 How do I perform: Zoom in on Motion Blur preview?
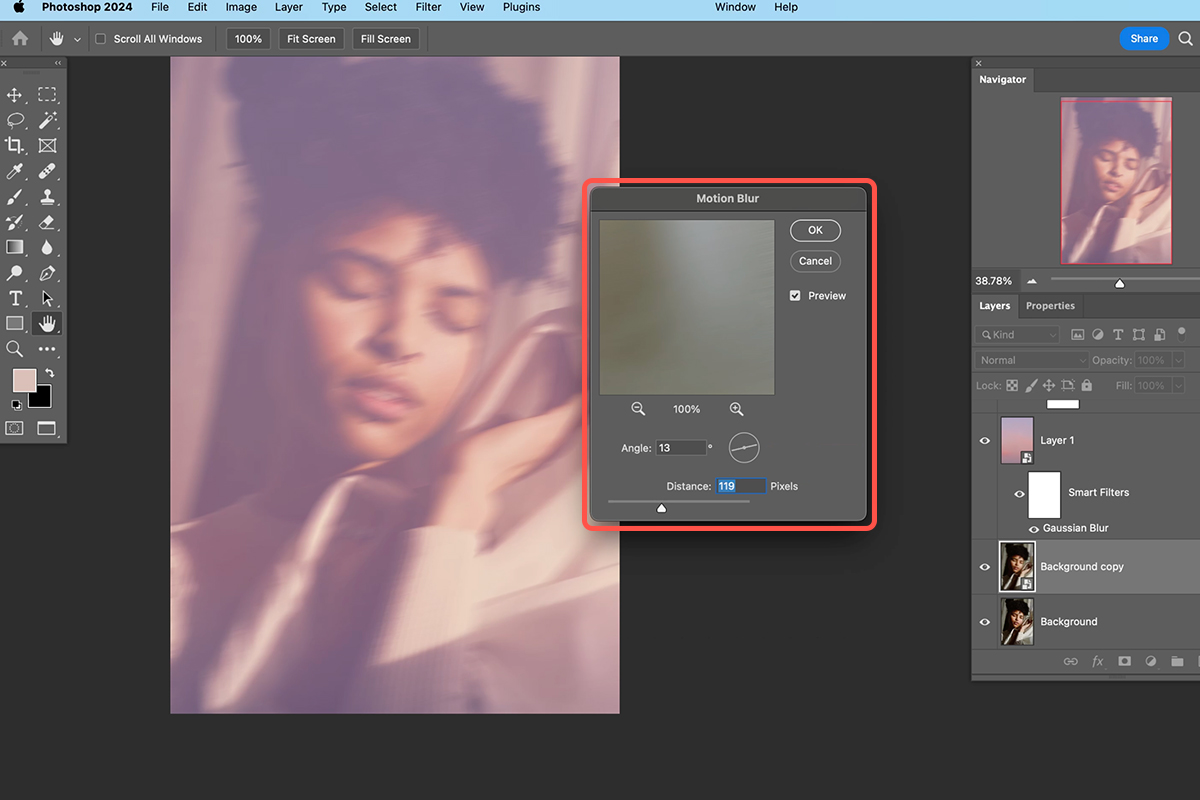coord(737,409)
